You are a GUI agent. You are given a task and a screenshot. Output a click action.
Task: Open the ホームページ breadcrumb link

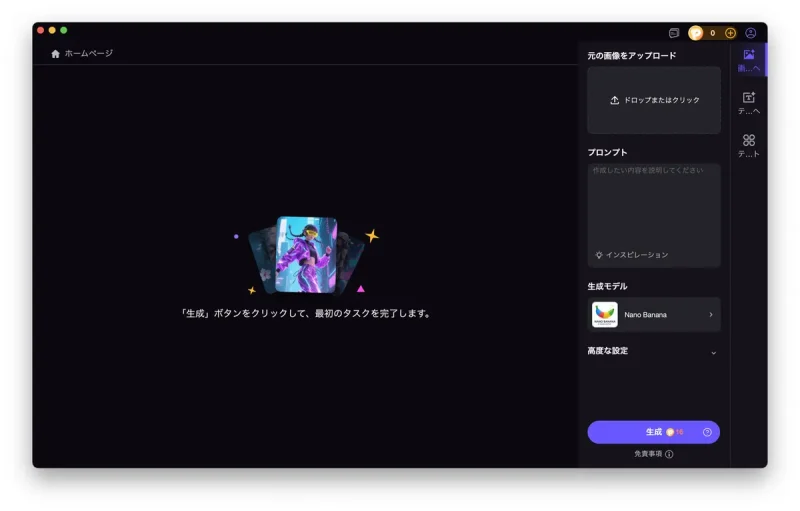coord(88,54)
